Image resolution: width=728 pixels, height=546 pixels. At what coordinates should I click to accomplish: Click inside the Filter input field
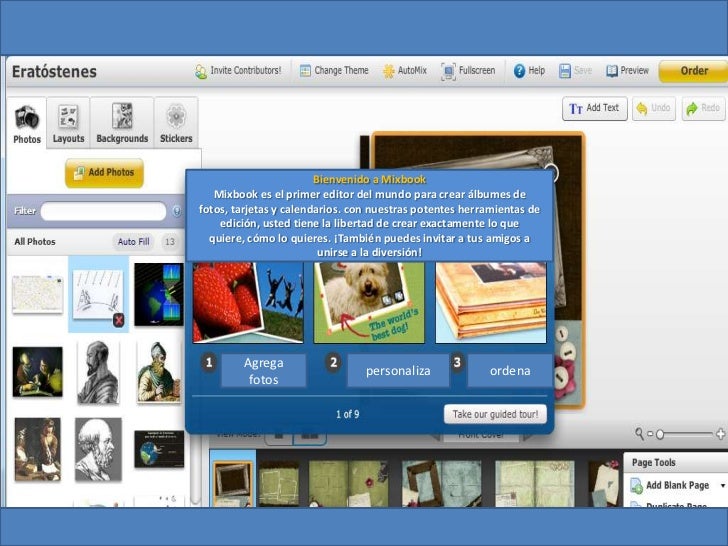tap(104, 211)
